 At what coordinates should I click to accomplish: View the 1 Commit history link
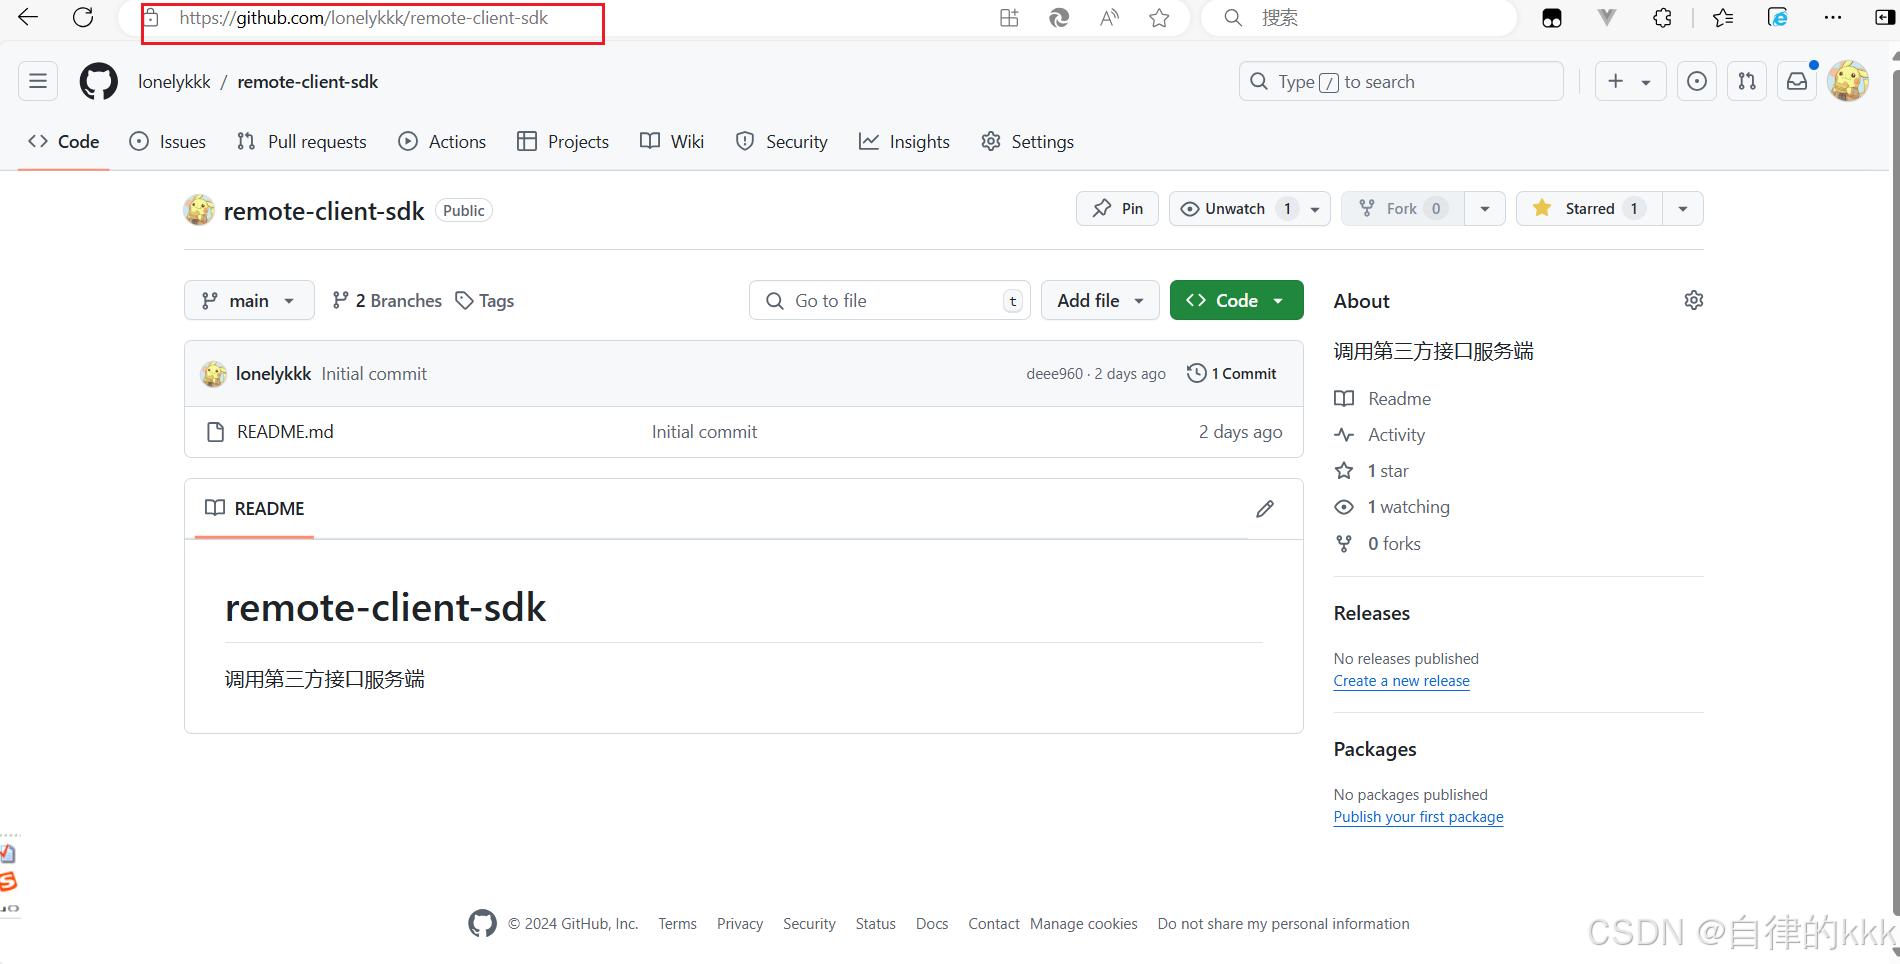1232,373
